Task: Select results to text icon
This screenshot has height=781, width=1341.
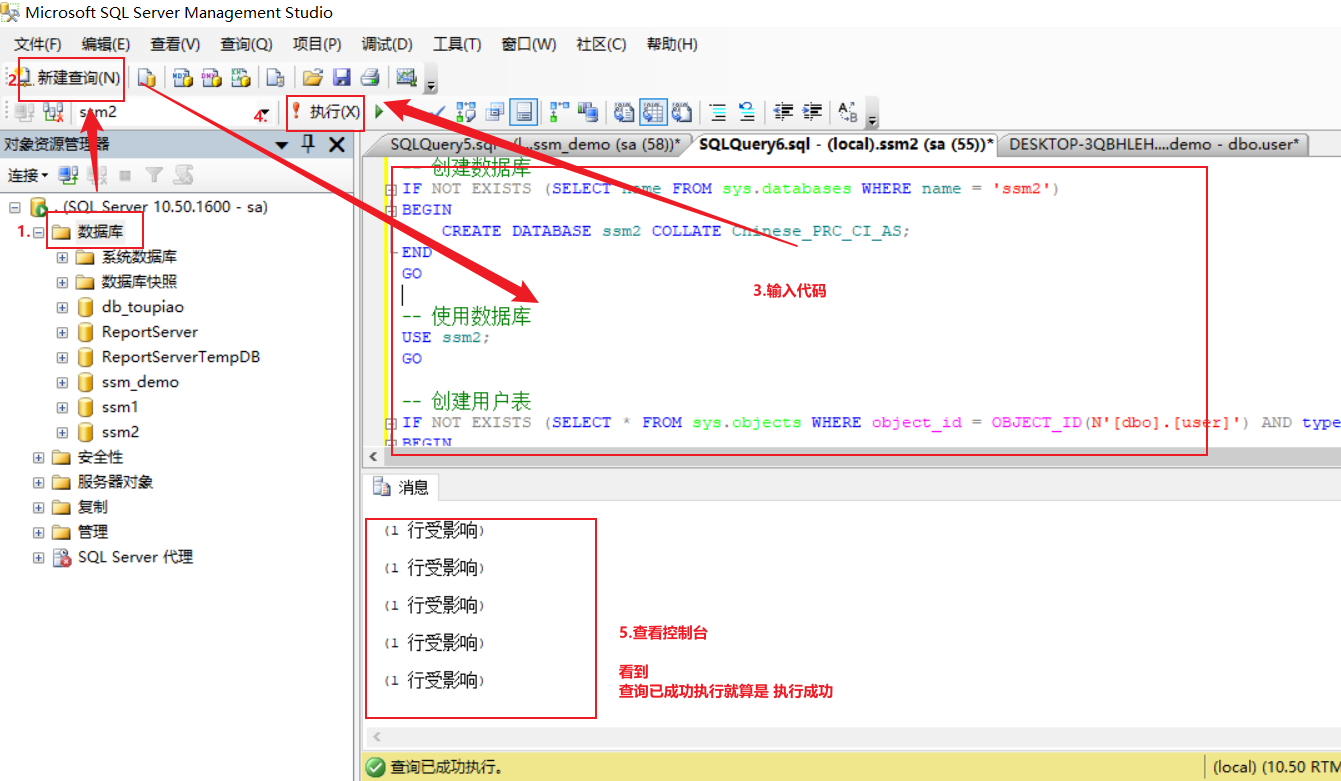Action: (624, 112)
